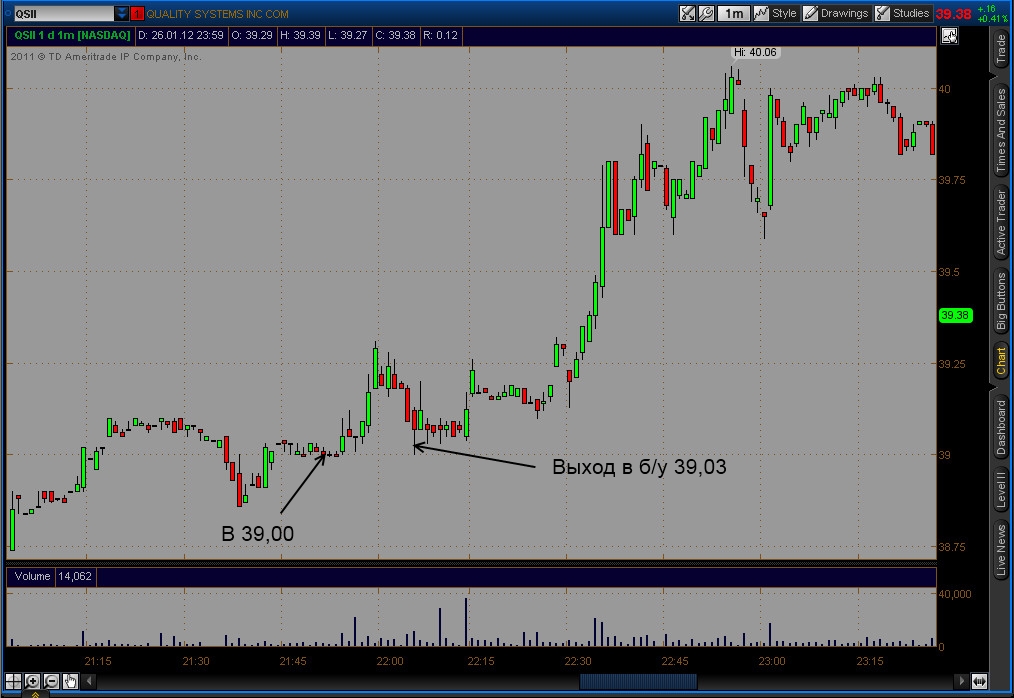
Task: Click the Hi: 40.06 price marker
Action: 755,52
